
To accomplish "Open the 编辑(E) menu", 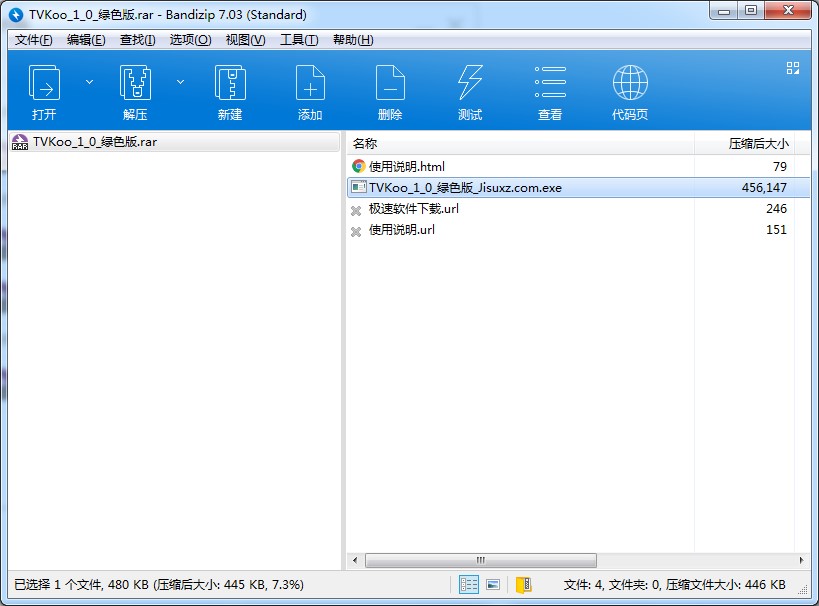I will [x=86, y=40].
